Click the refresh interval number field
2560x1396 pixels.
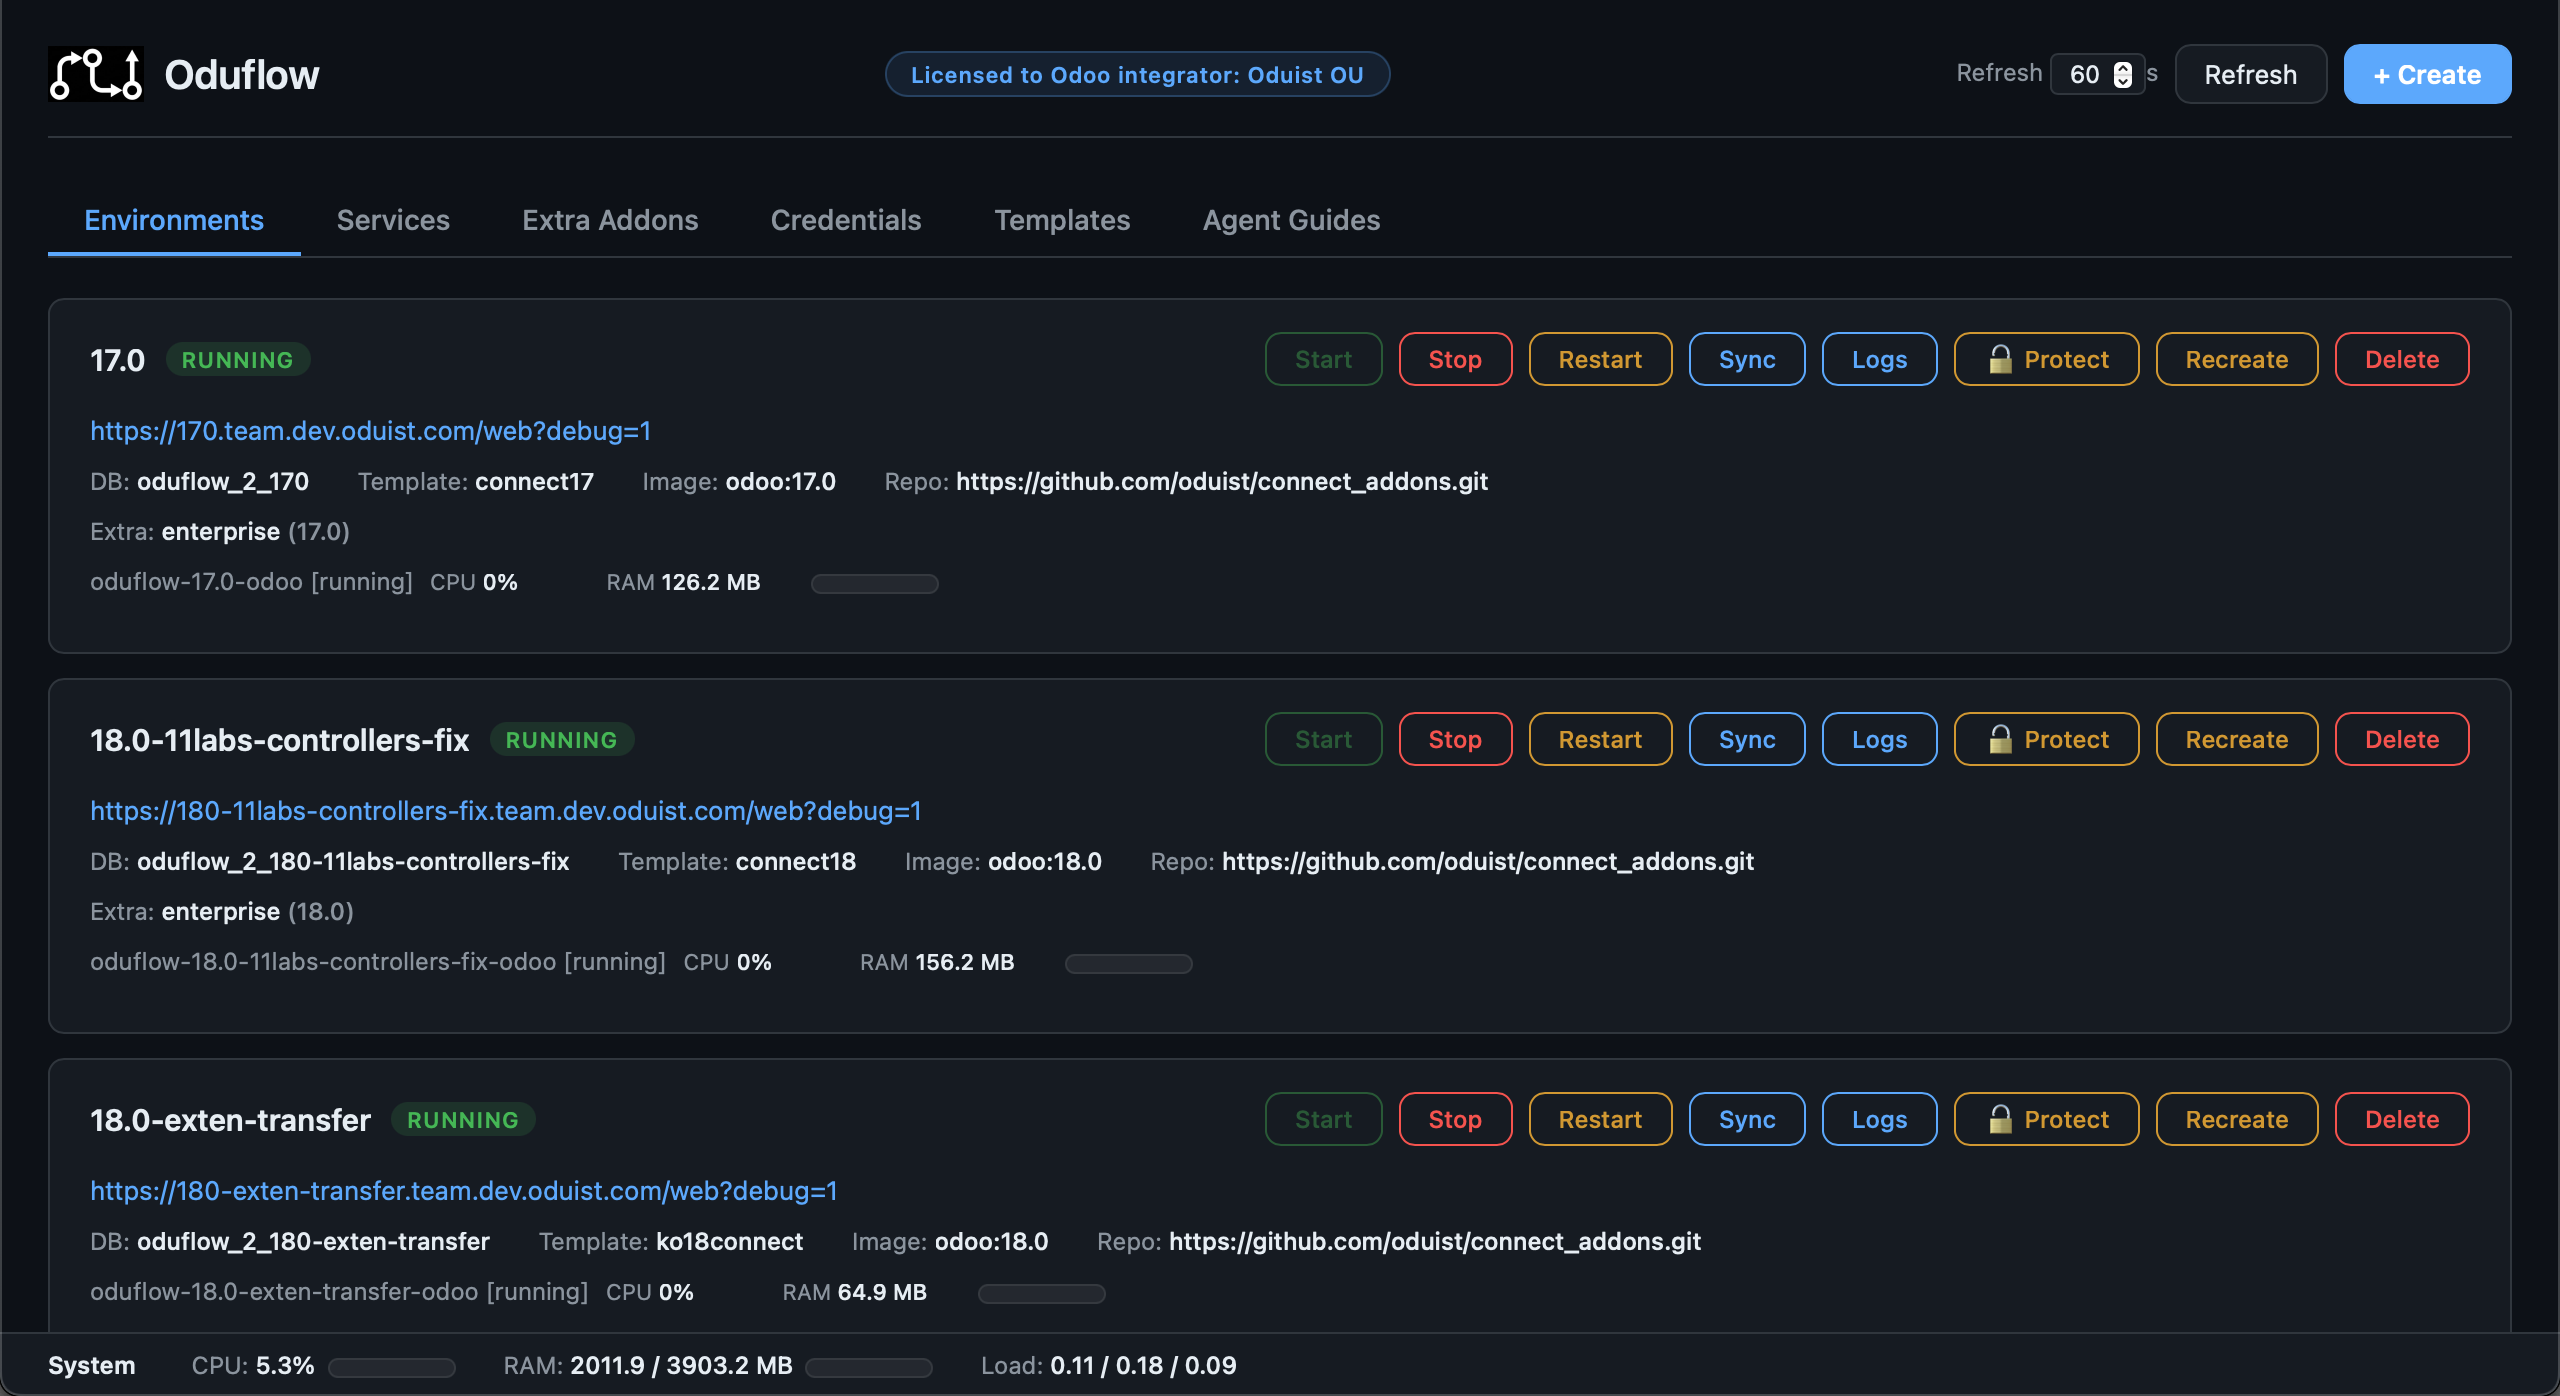pyautogui.click(x=2085, y=75)
